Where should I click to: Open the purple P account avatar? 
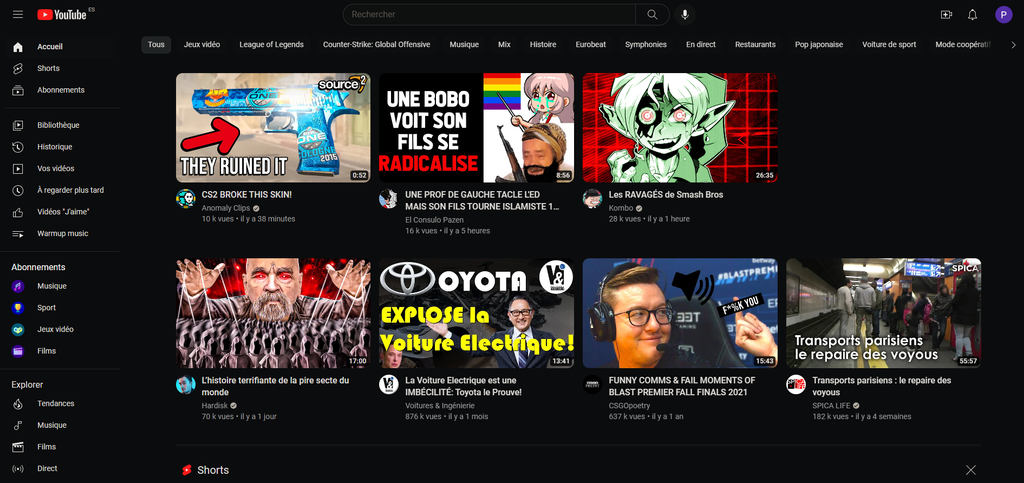(1004, 14)
